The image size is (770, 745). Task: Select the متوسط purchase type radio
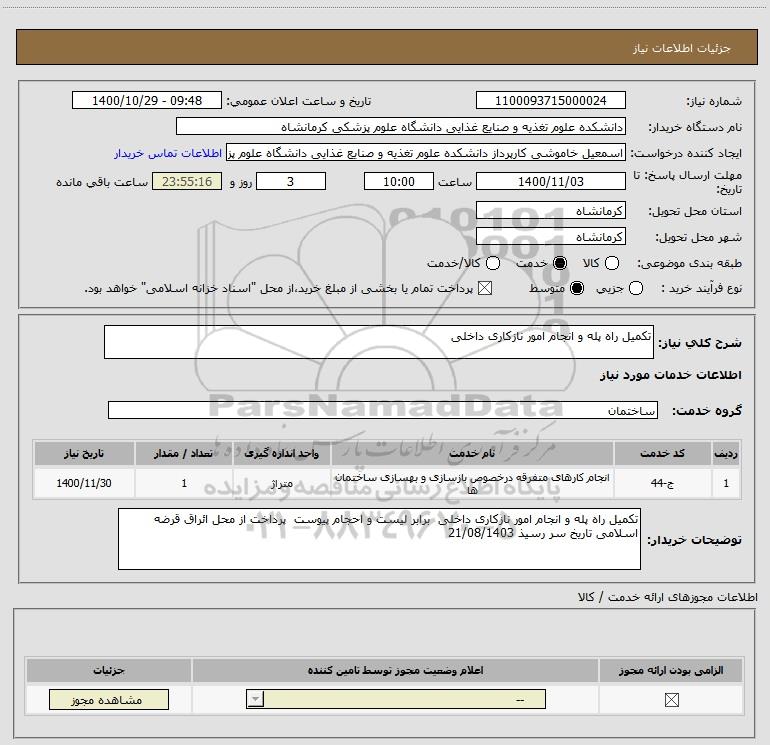[577, 288]
